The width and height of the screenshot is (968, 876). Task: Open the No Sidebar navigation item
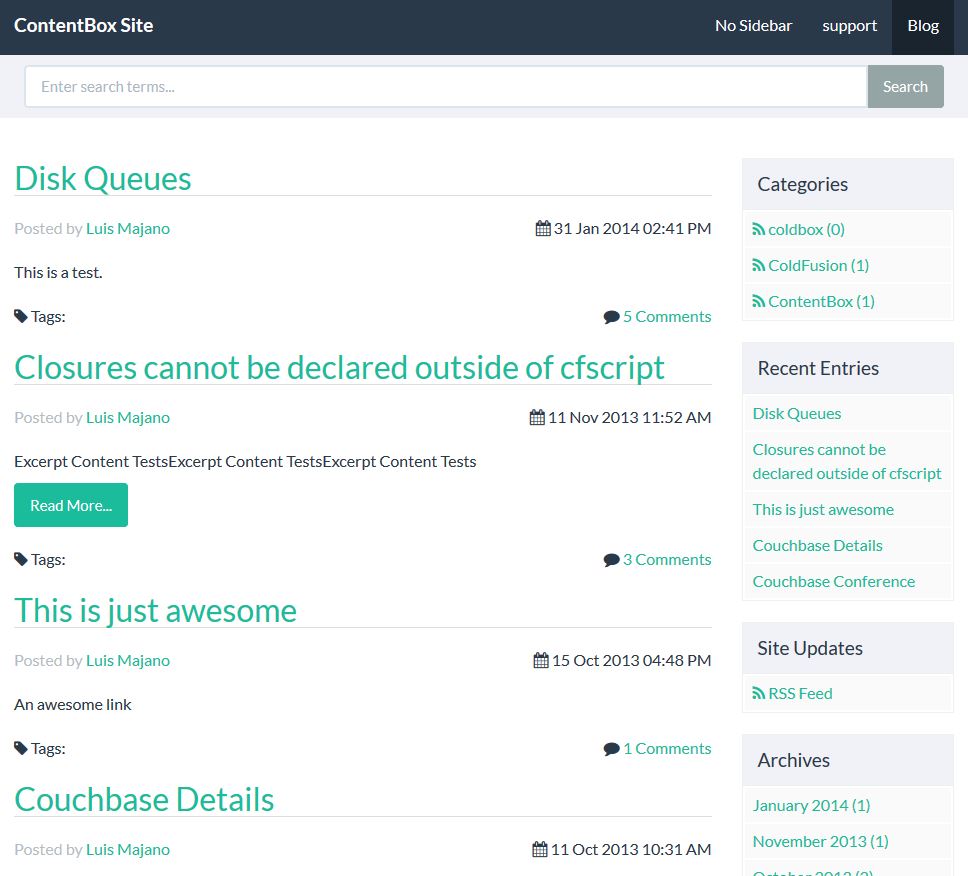tap(753, 26)
